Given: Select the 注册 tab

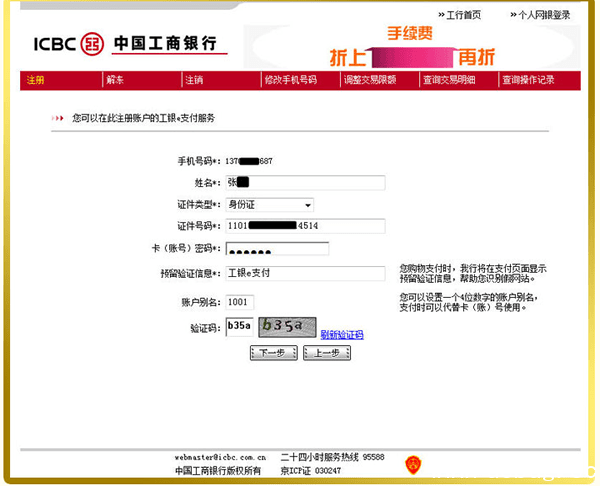Looking at the screenshot, I should (x=35, y=80).
